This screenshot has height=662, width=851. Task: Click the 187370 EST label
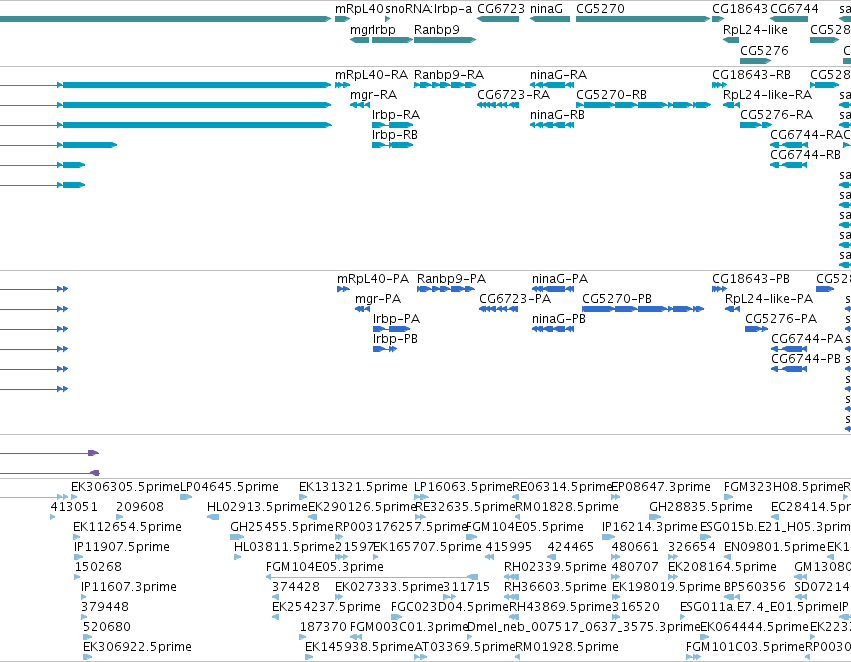click(323, 626)
